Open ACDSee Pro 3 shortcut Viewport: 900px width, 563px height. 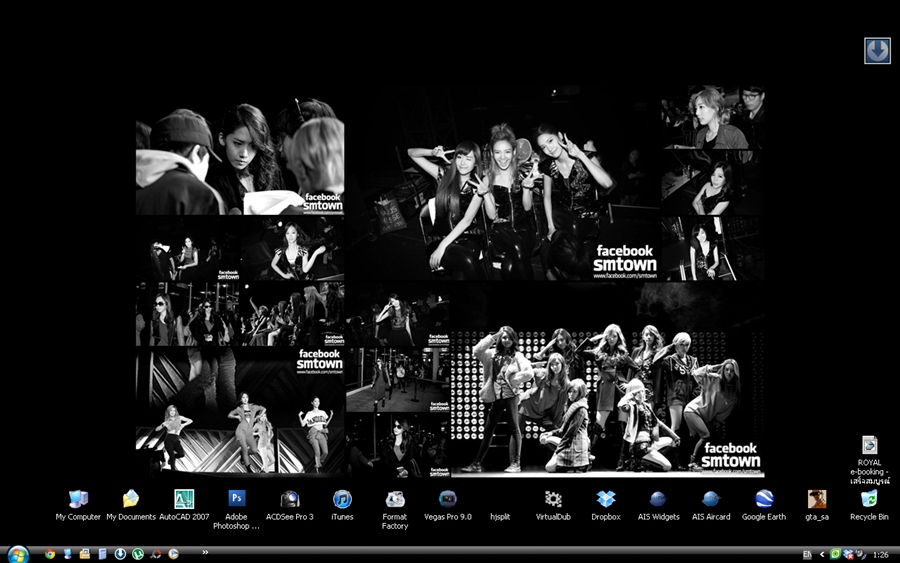[x=289, y=505]
